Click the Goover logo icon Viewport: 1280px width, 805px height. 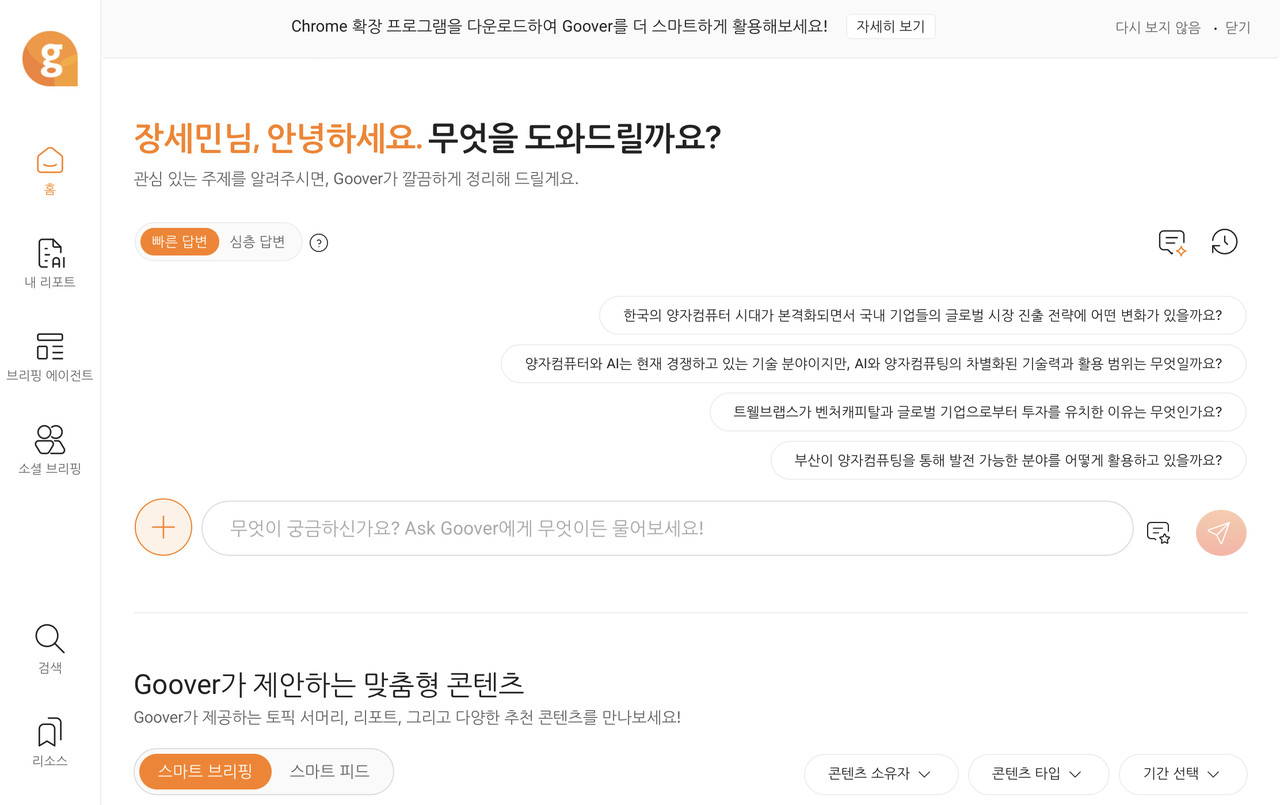pos(50,58)
